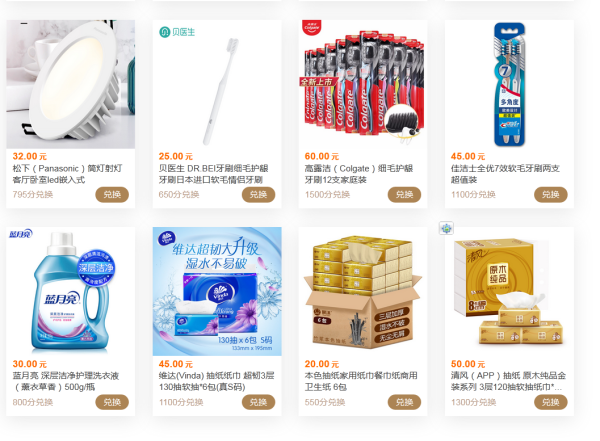Click the small globe icon above tissue product
The height and width of the screenshot is (441, 600).
(x=446, y=229)
